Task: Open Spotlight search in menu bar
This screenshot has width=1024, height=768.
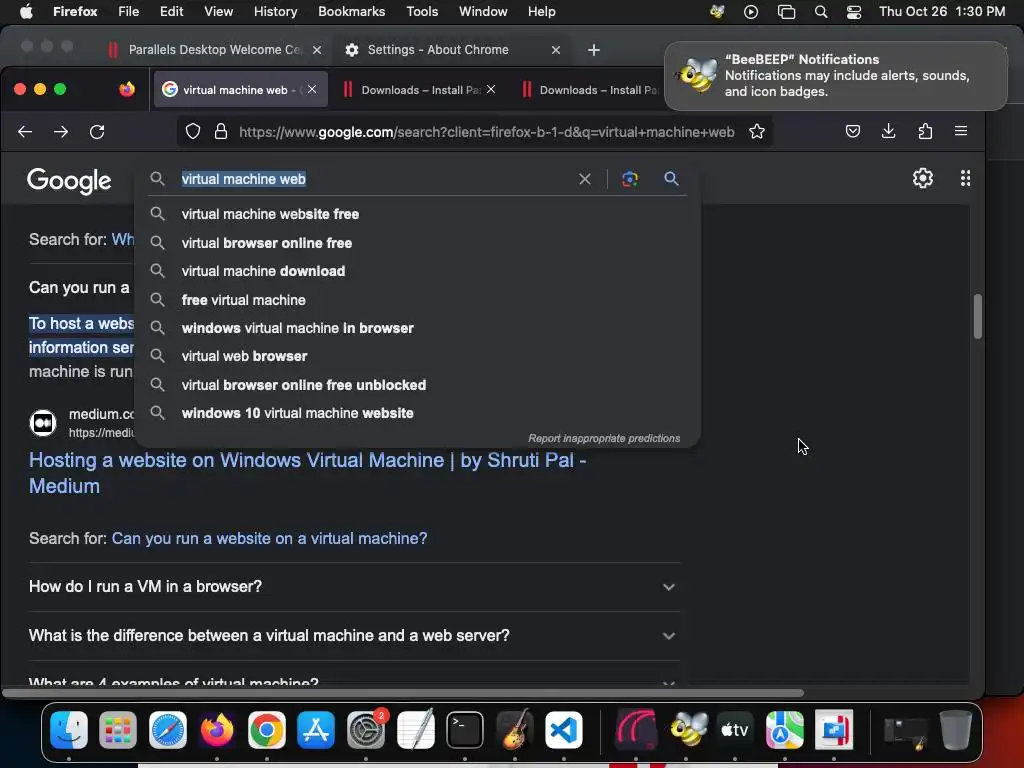Action: click(x=821, y=12)
